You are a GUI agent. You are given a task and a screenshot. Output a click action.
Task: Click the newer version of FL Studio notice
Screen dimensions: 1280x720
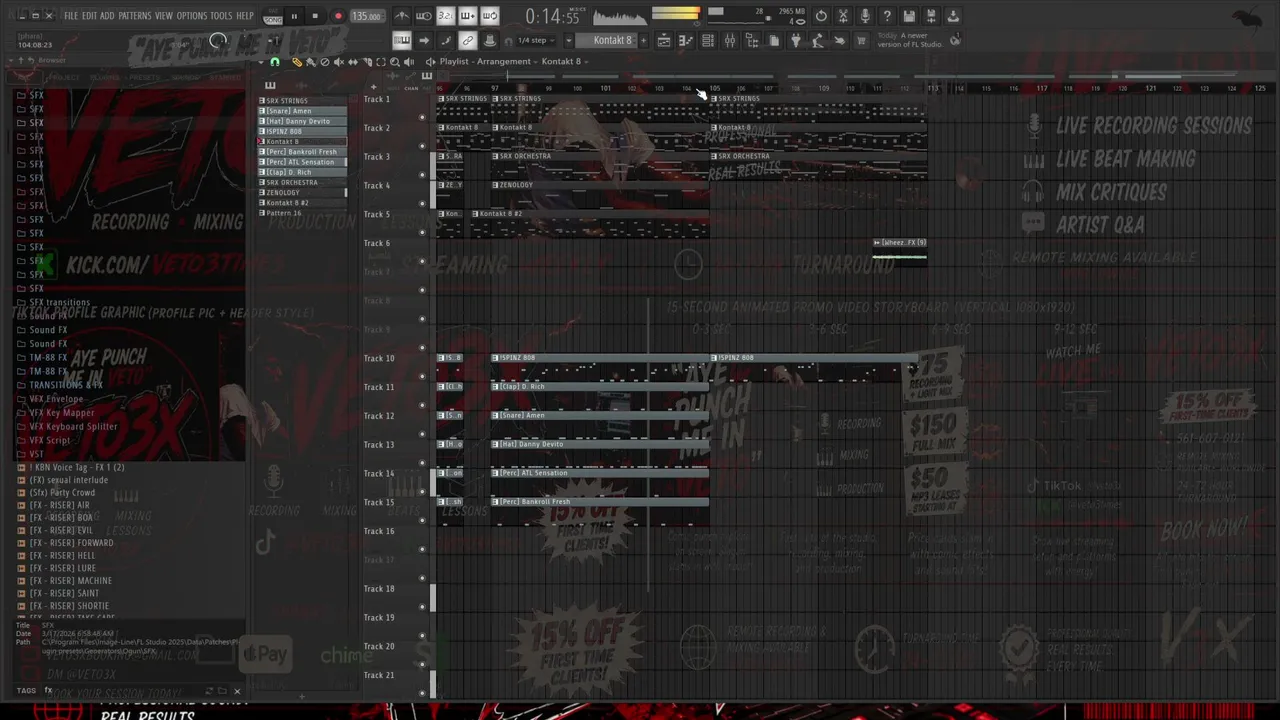[x=910, y=40]
